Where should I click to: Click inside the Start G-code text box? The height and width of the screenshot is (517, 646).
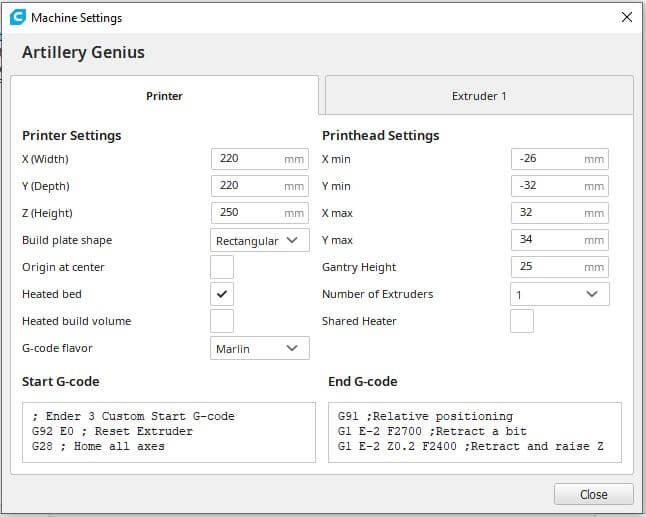click(x=168, y=432)
